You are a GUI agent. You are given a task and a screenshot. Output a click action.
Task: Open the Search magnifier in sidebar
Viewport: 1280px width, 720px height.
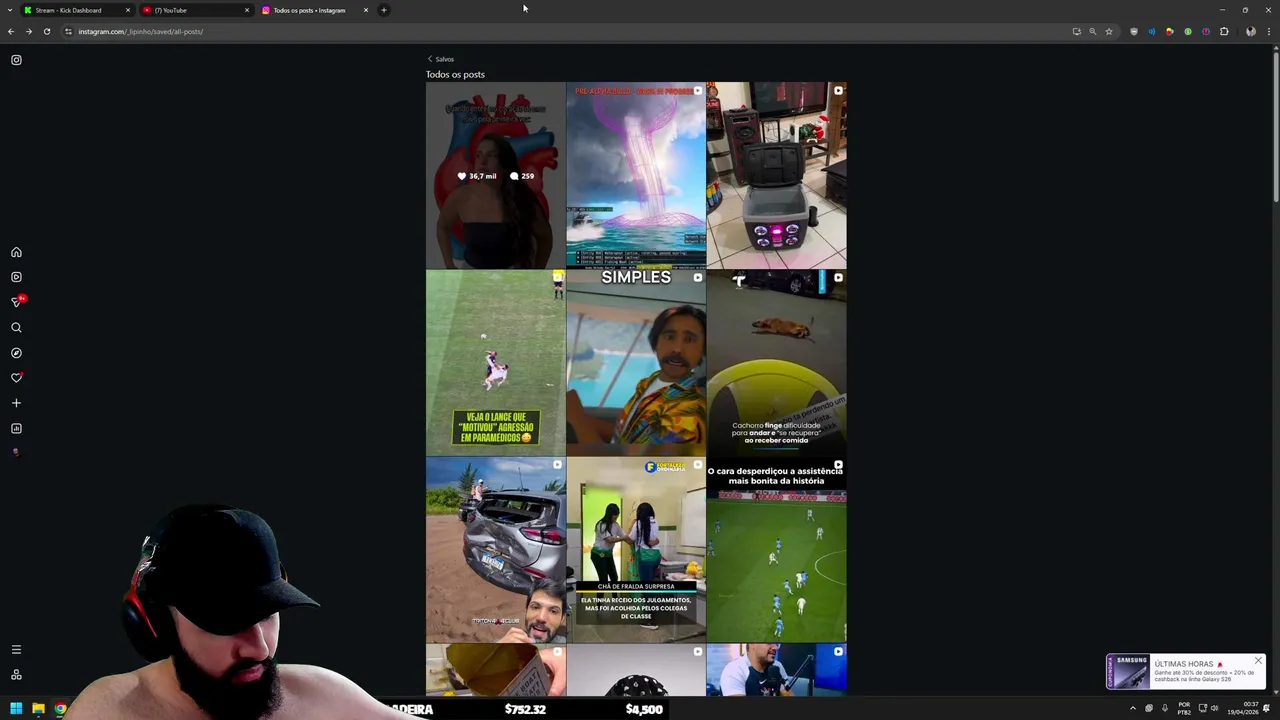pos(16,328)
